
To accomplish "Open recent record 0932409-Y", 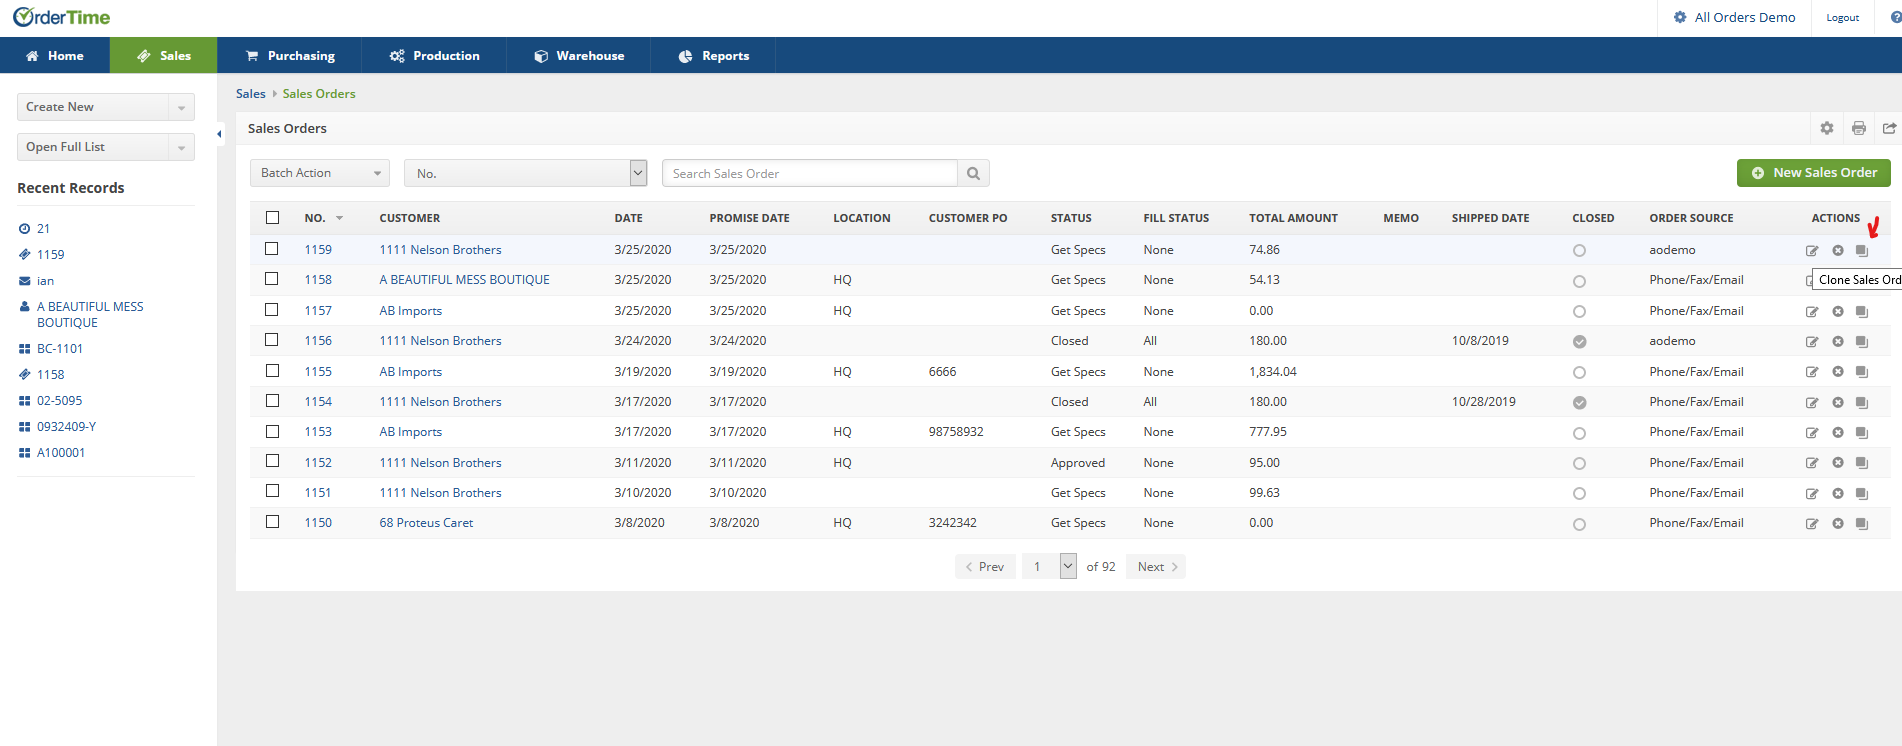I will (66, 427).
